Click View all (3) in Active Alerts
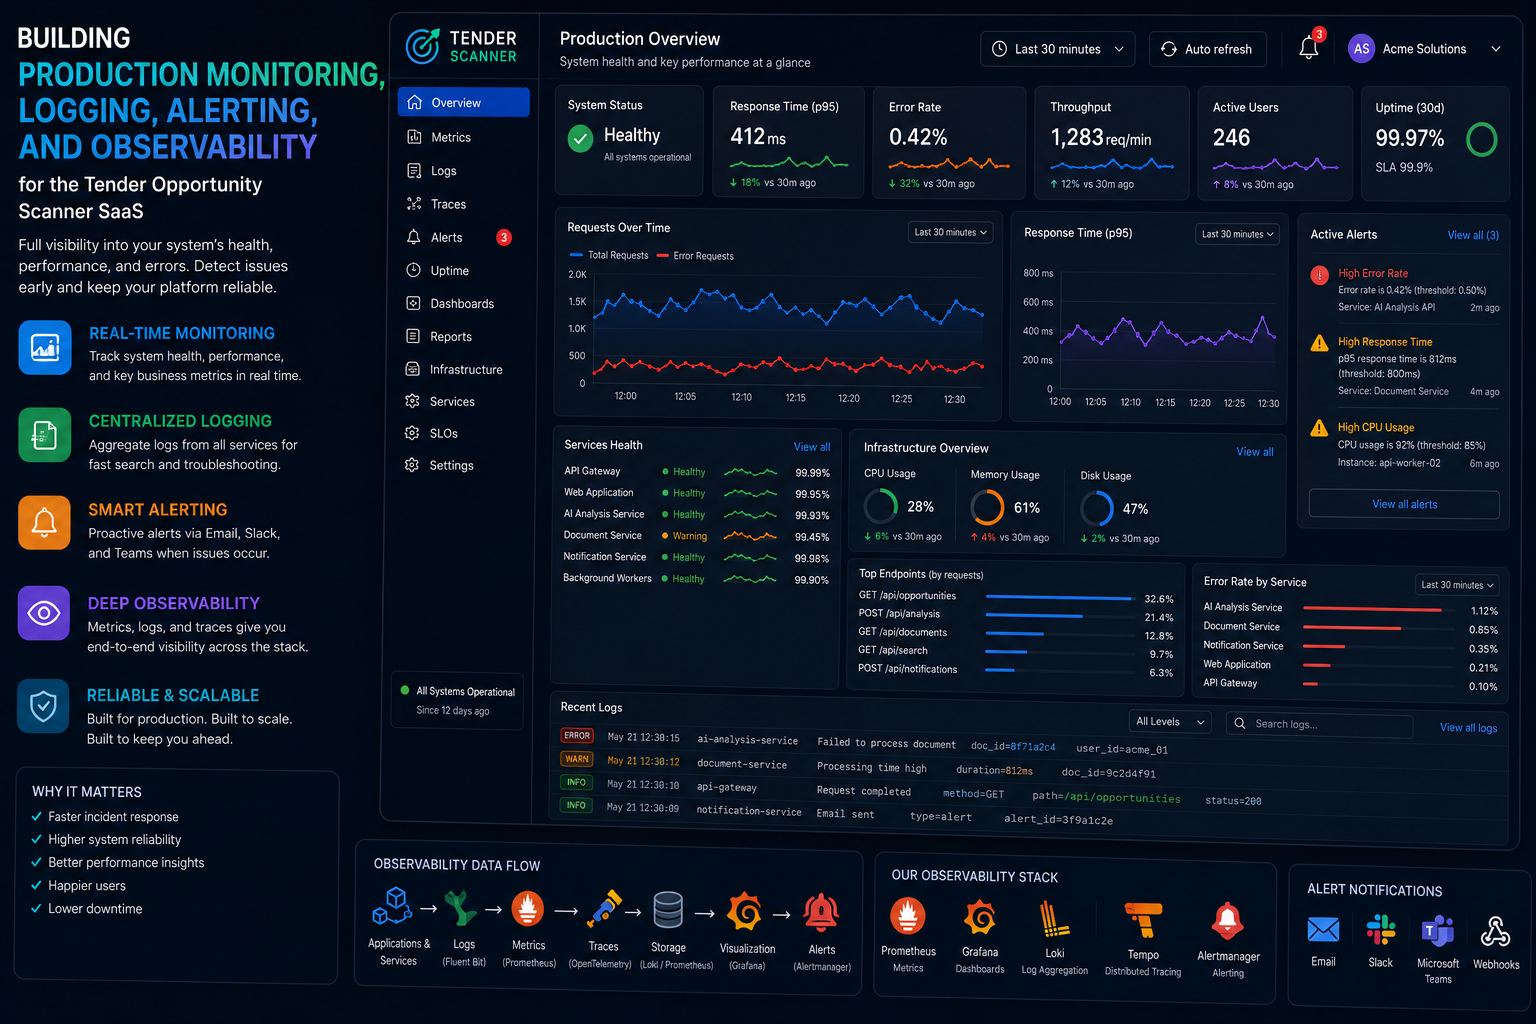Screen dimensions: 1536x1024 point(1473,235)
